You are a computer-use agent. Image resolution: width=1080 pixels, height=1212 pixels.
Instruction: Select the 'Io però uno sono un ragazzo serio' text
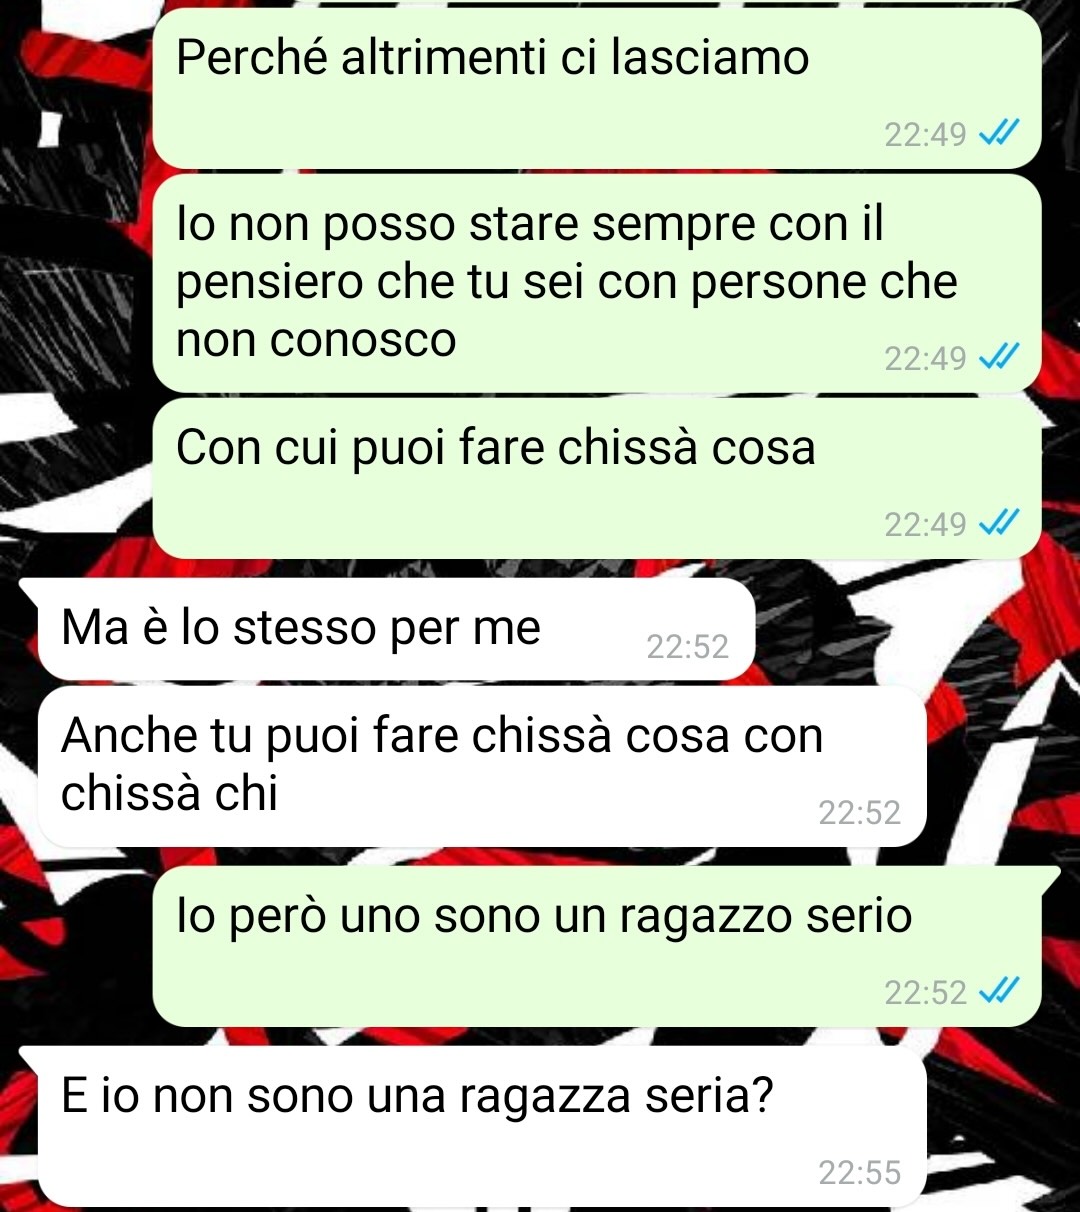click(x=544, y=916)
